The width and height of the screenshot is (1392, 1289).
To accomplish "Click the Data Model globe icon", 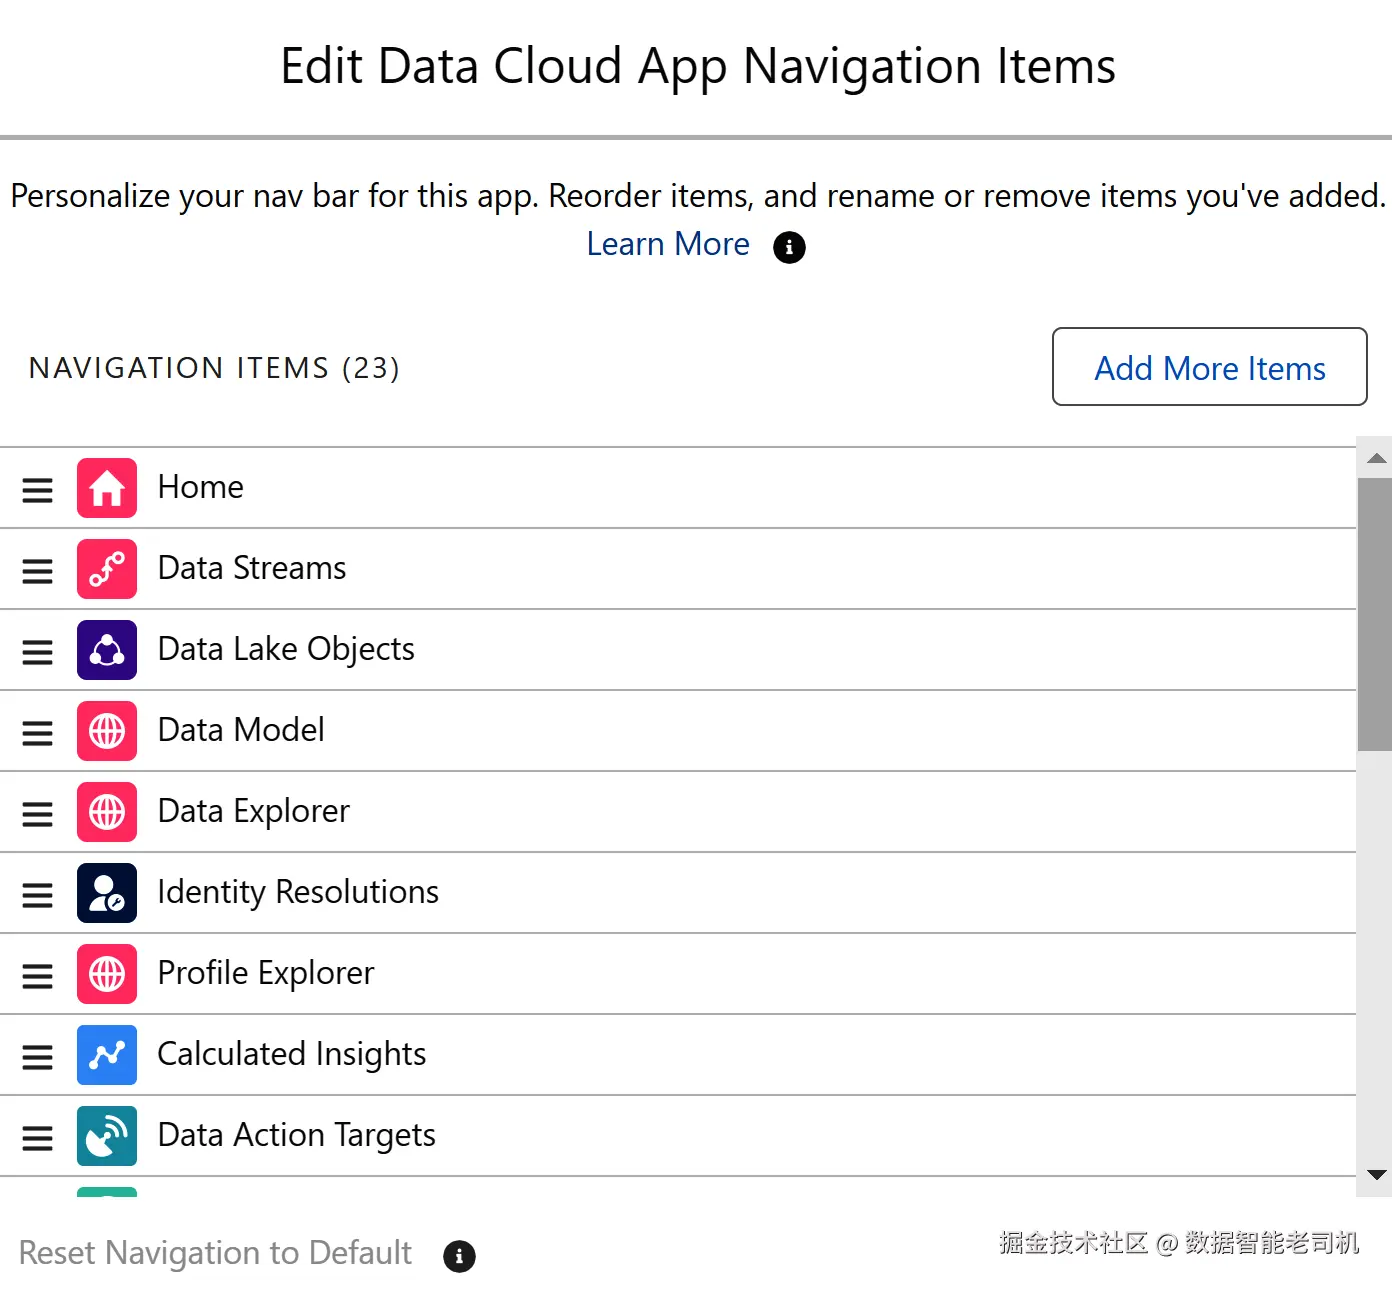I will click(107, 731).
